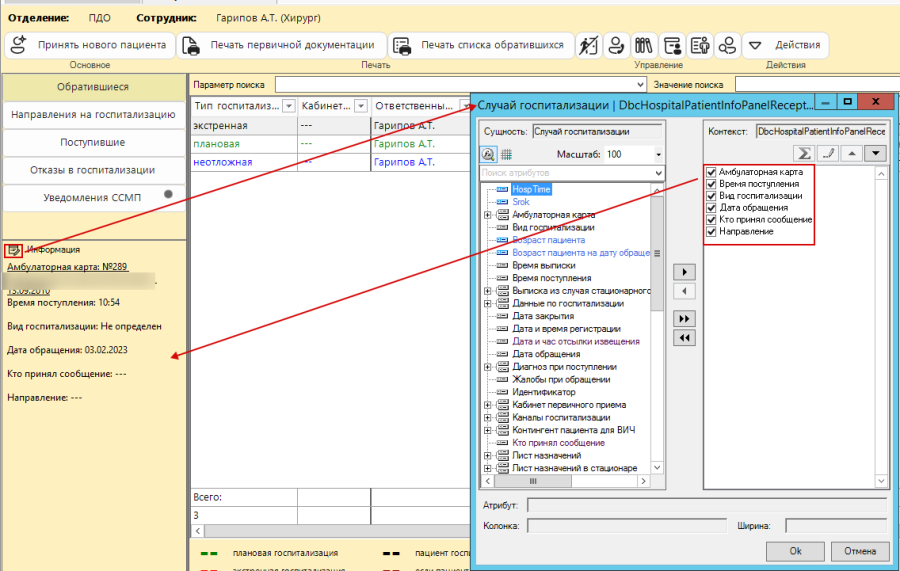Click Печать списка обратившихся button
The width and height of the screenshot is (900, 571).
pyautogui.click(x=481, y=45)
